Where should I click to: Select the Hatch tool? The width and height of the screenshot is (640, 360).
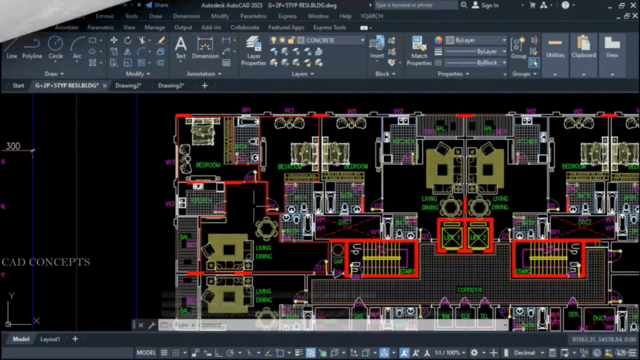(93, 63)
